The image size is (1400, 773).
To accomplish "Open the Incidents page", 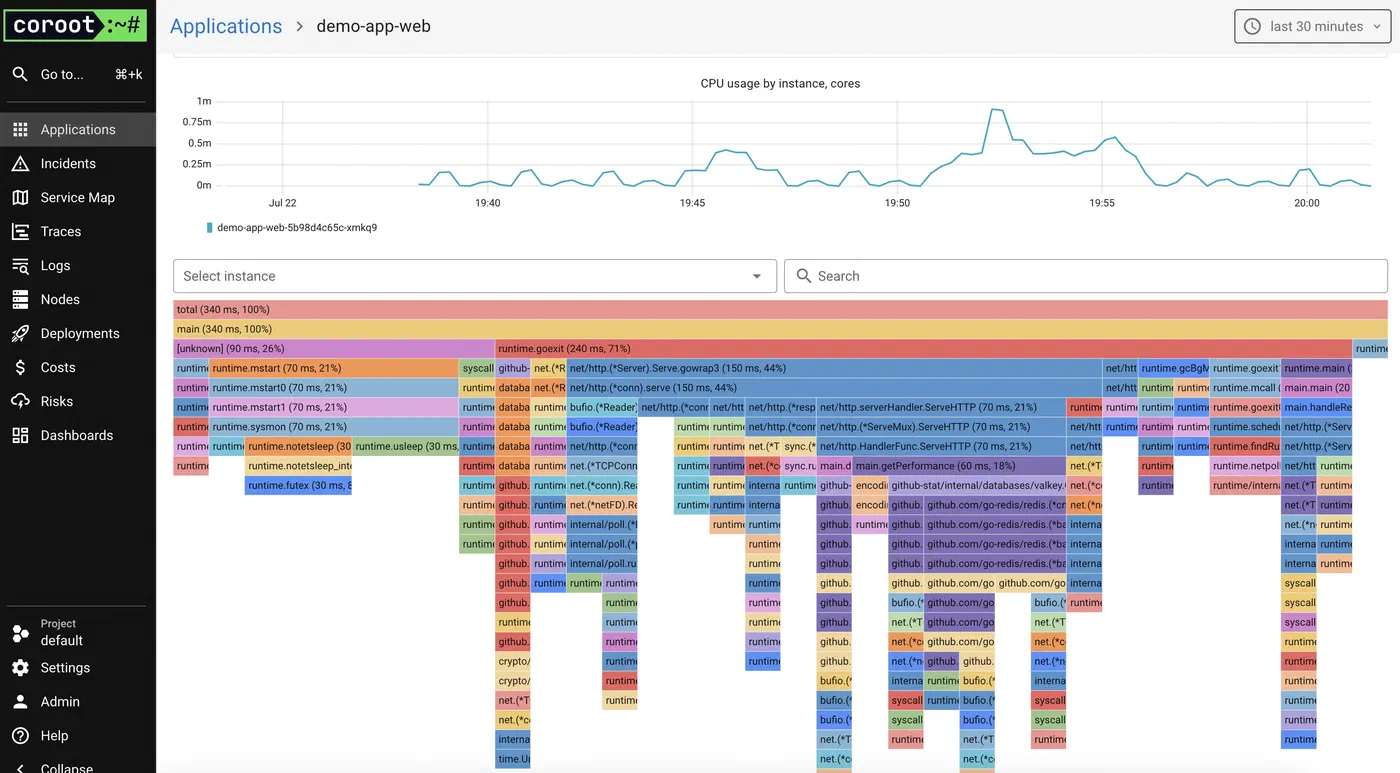I will (x=78, y=163).
